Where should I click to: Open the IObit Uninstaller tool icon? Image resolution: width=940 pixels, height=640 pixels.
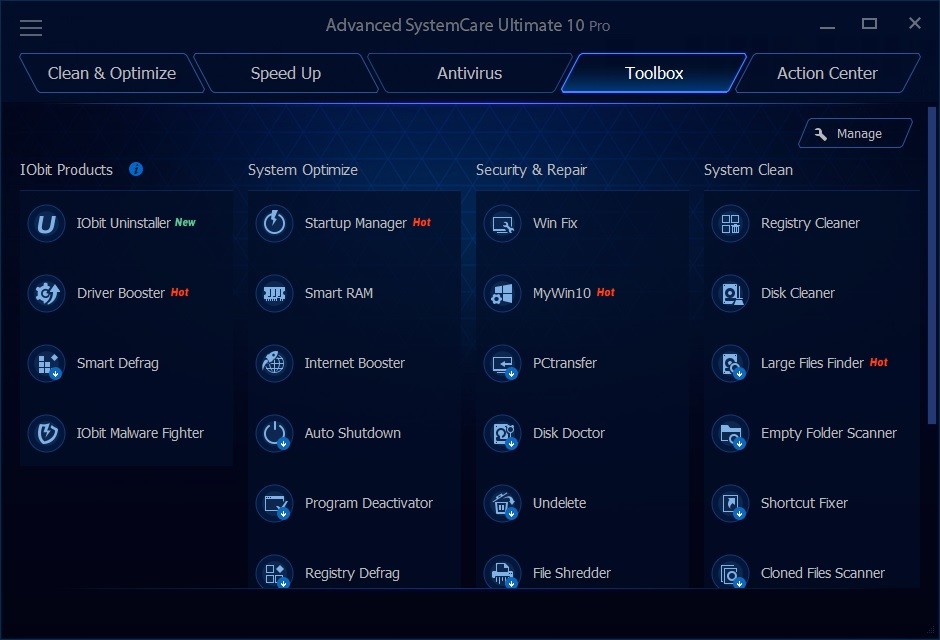click(46, 224)
